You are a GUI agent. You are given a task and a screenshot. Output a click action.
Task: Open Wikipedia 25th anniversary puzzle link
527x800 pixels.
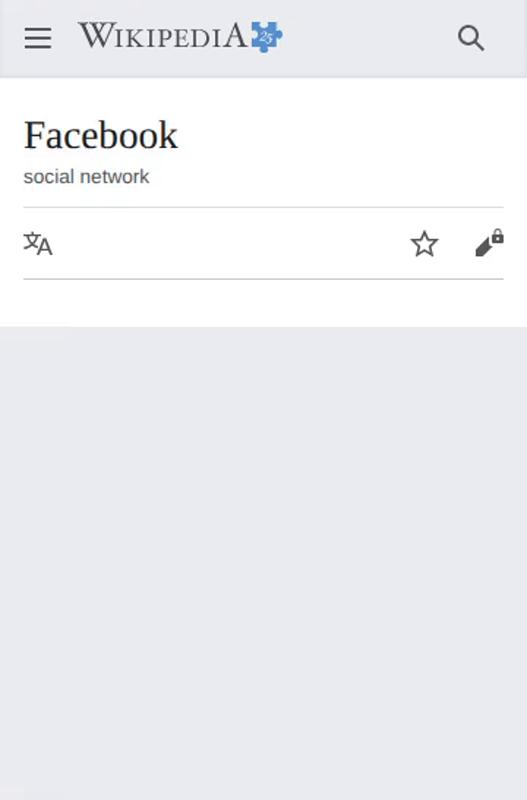click(267, 37)
